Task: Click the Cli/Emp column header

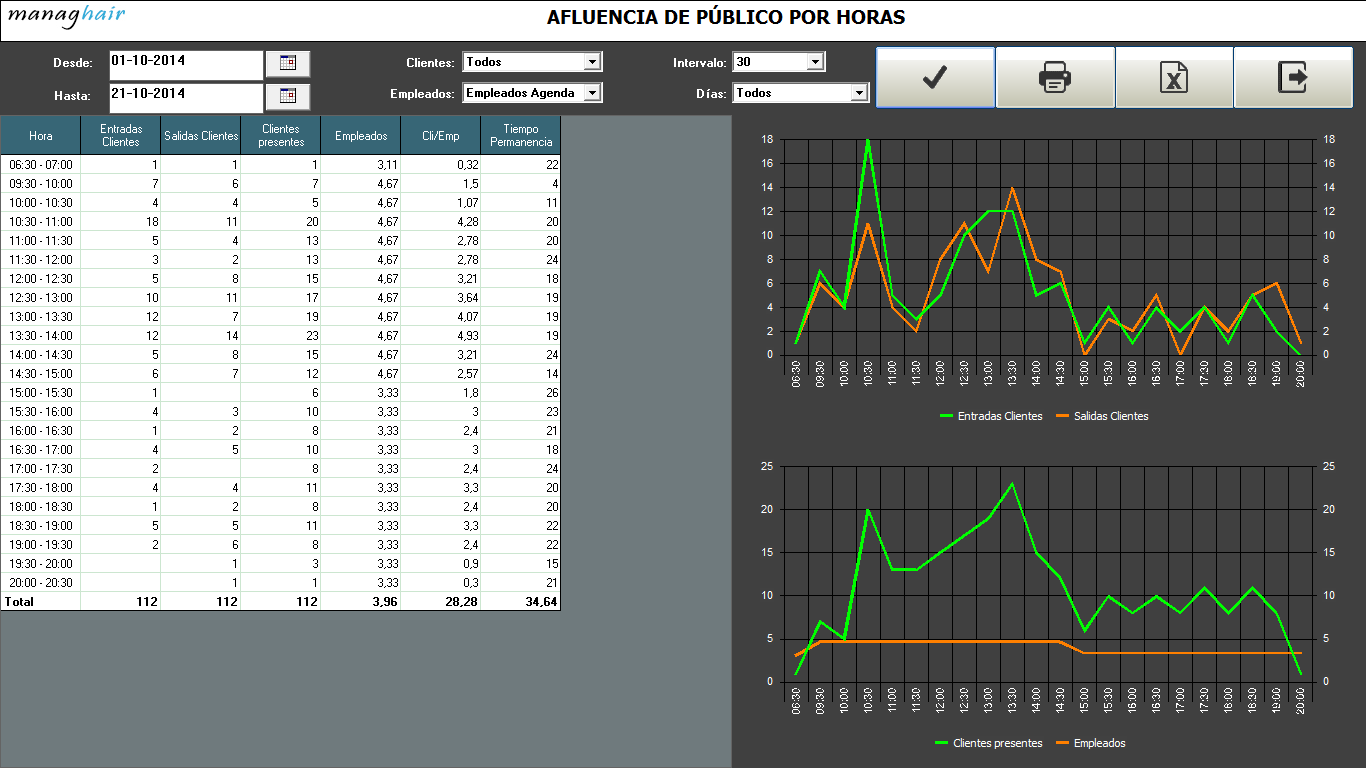Action: (x=441, y=136)
